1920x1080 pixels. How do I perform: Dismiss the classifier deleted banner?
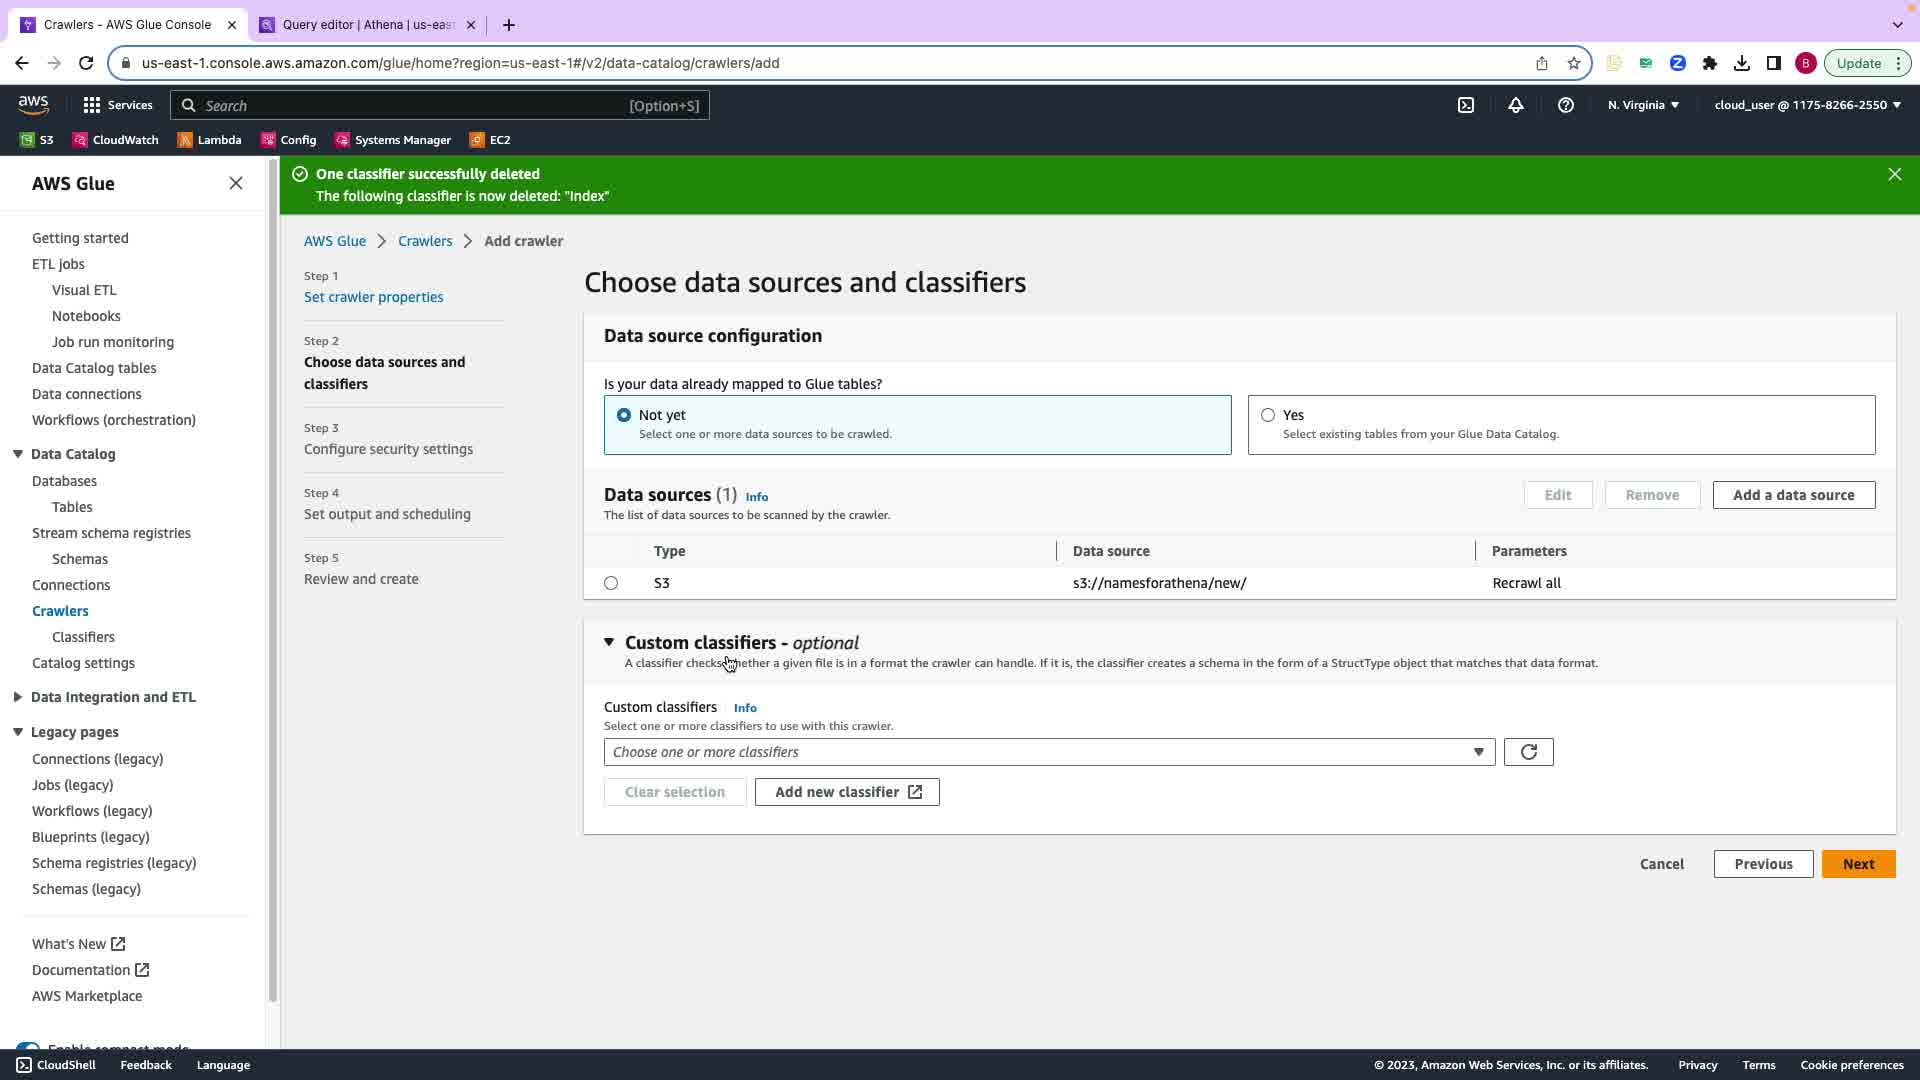(x=1894, y=174)
